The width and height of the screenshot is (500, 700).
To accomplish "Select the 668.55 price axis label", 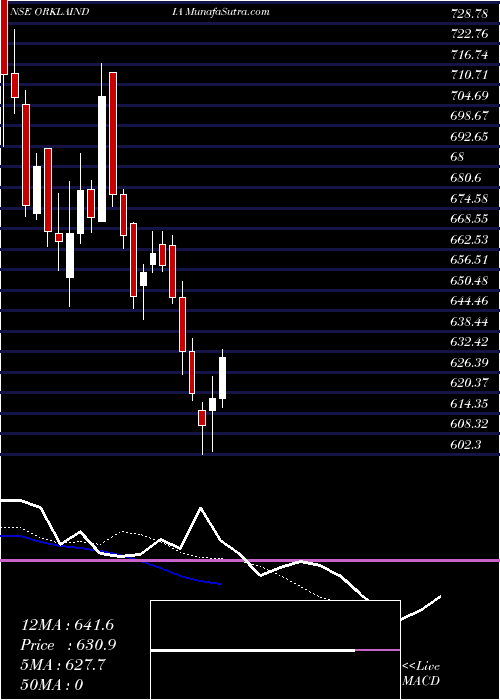I will coord(469,218).
